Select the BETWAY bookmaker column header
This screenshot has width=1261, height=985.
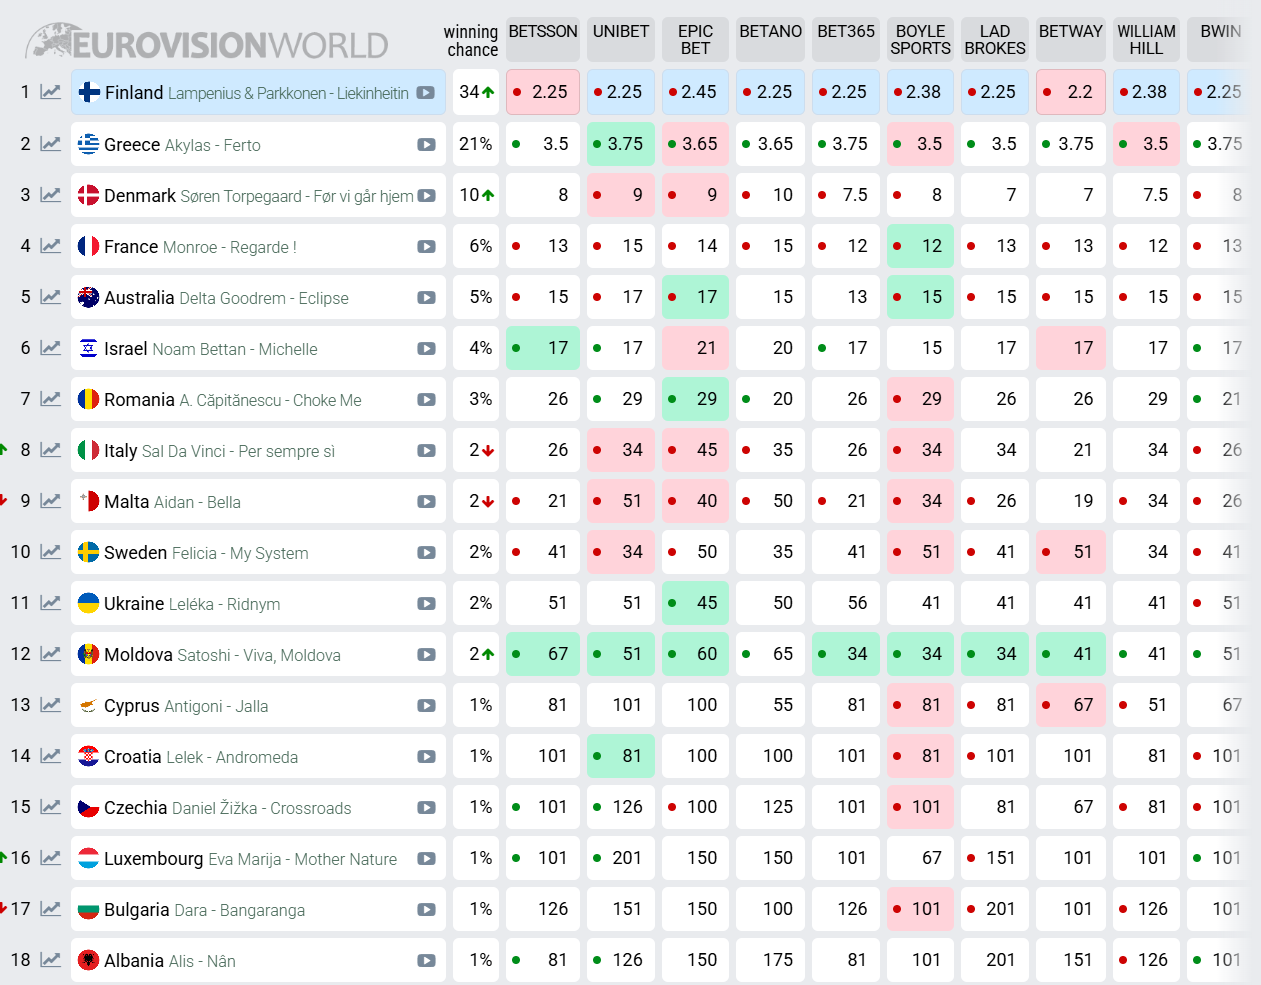pyautogui.click(x=1070, y=40)
